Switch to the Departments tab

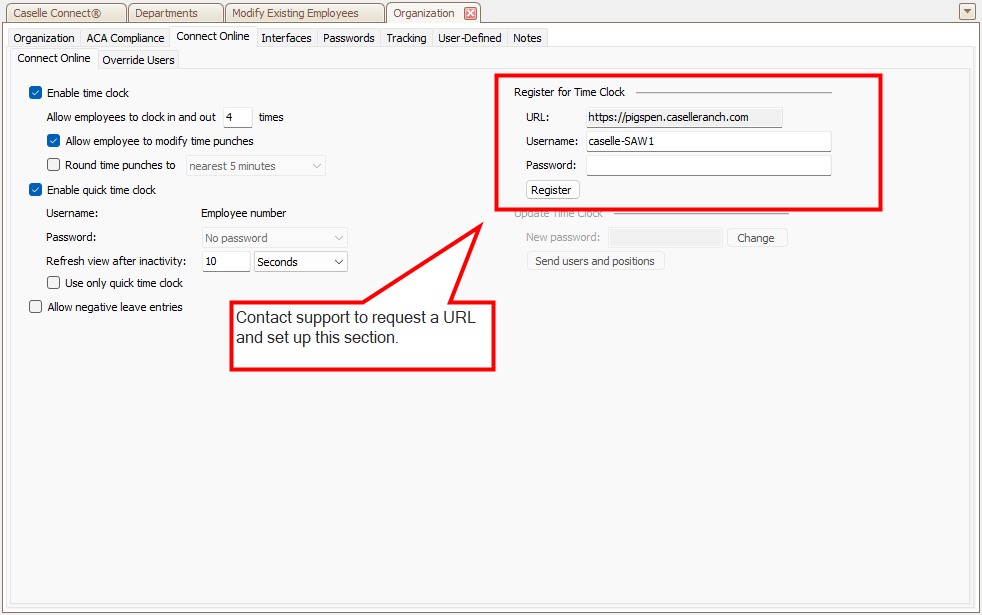[x=166, y=13]
